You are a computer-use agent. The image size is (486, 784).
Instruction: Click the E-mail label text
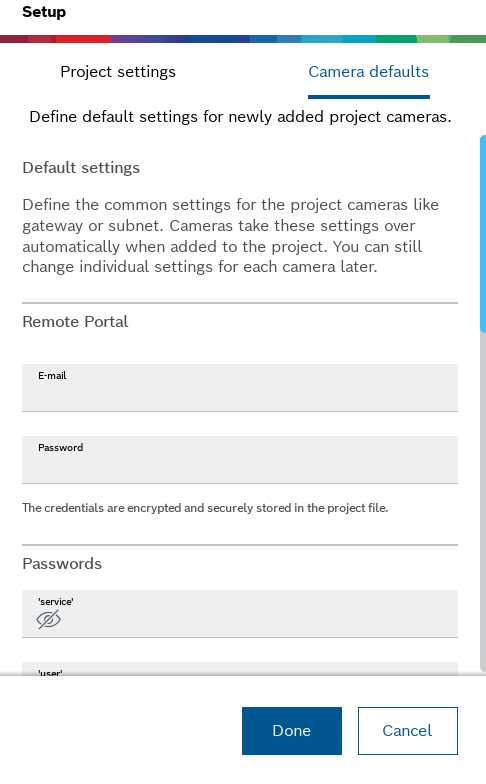click(52, 376)
